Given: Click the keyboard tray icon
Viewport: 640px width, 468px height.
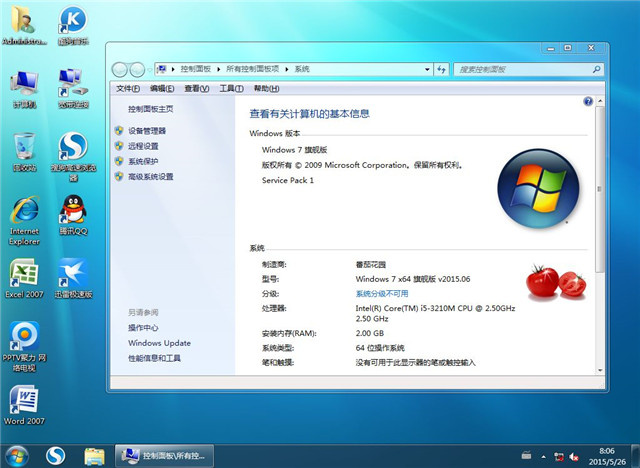Looking at the screenshot, I should (527, 455).
